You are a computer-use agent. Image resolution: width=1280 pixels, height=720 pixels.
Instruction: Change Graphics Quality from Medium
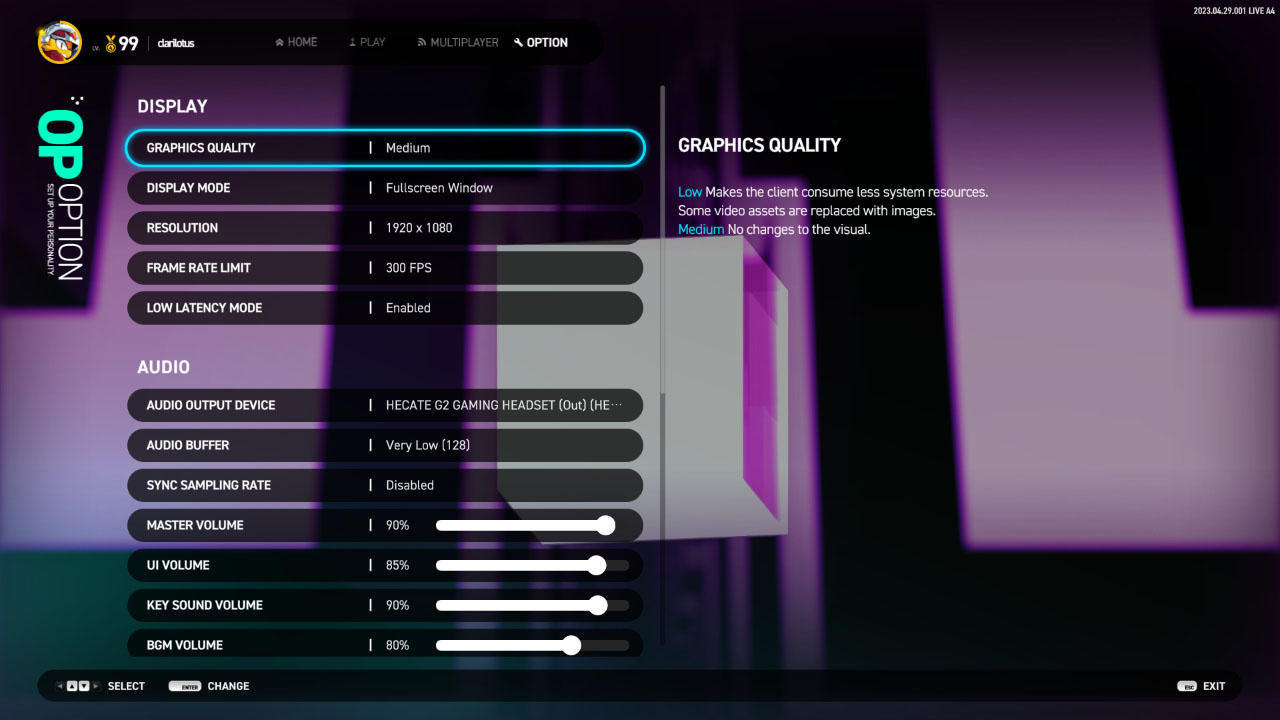(x=385, y=148)
